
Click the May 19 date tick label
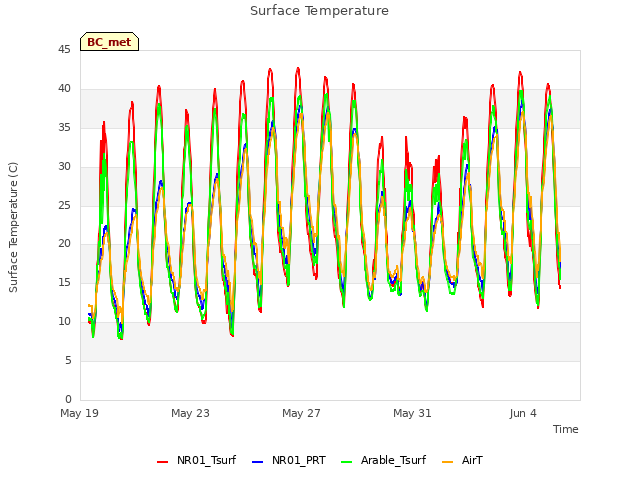tap(79, 413)
